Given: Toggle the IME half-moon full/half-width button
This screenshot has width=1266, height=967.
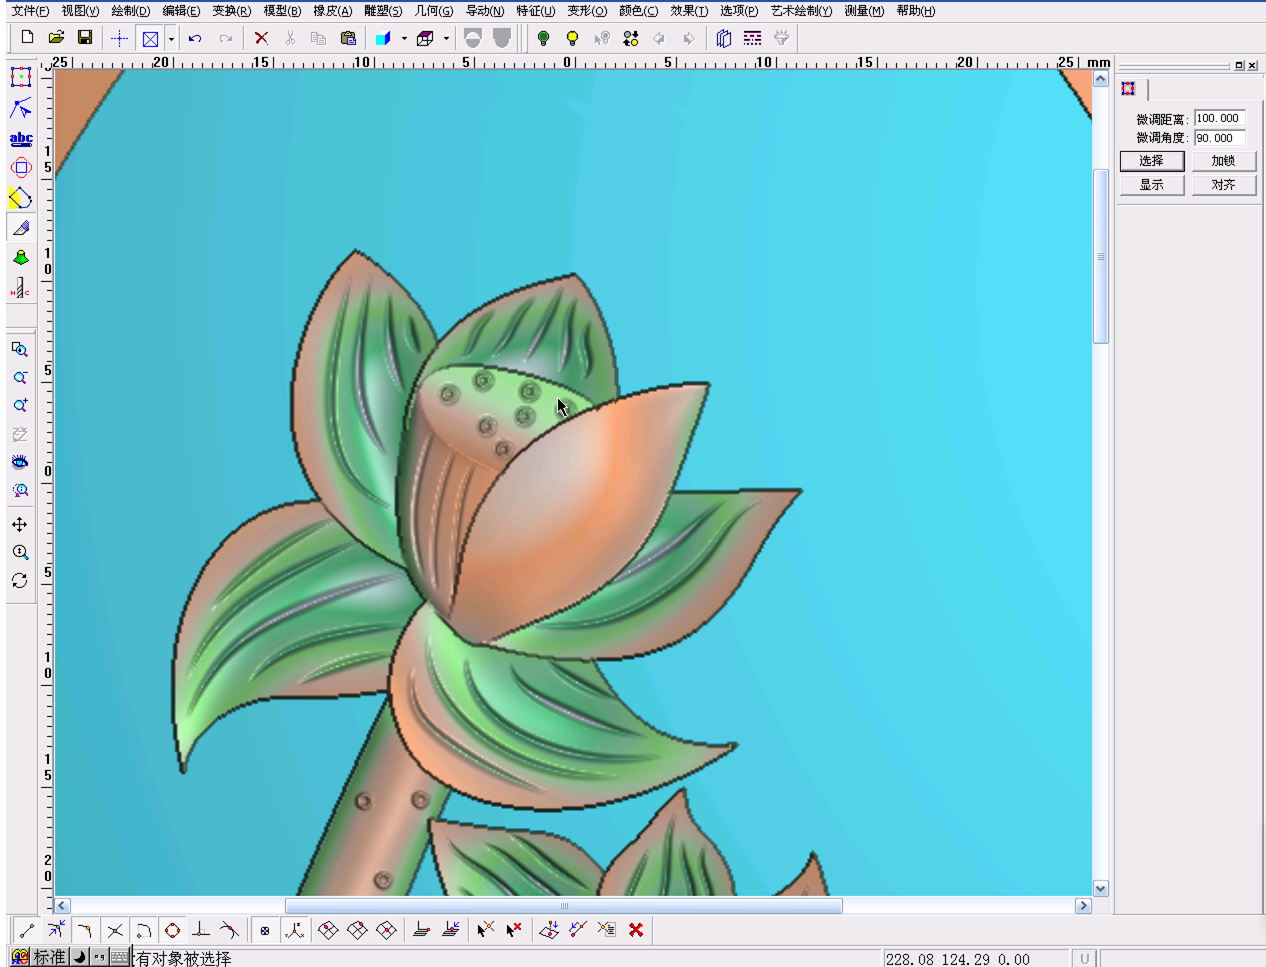Looking at the screenshot, I should (x=80, y=957).
